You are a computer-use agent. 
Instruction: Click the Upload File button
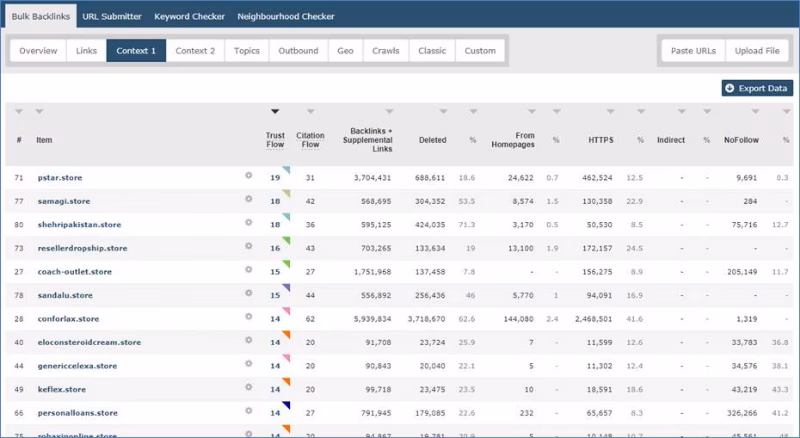click(x=758, y=50)
